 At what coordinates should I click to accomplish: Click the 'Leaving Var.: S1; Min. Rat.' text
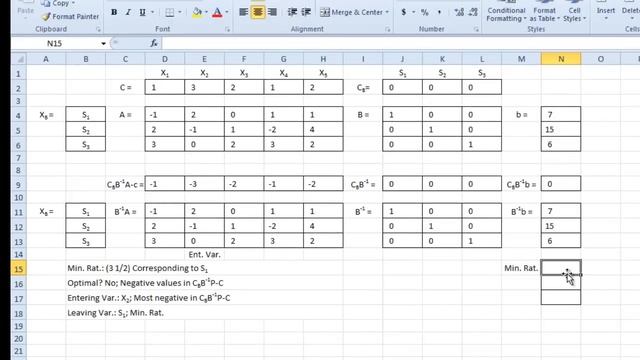116,313
